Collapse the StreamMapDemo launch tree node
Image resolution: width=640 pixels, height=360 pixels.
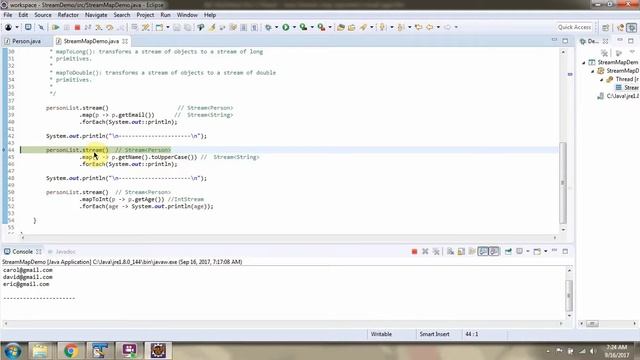584,62
